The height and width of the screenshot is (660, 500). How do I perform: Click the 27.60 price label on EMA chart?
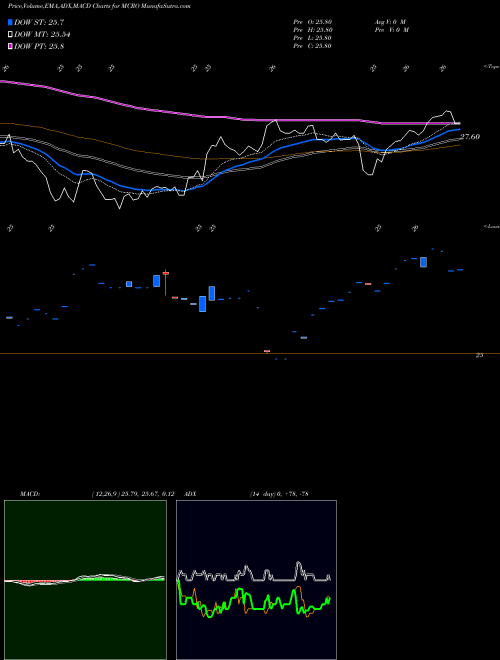470,136
